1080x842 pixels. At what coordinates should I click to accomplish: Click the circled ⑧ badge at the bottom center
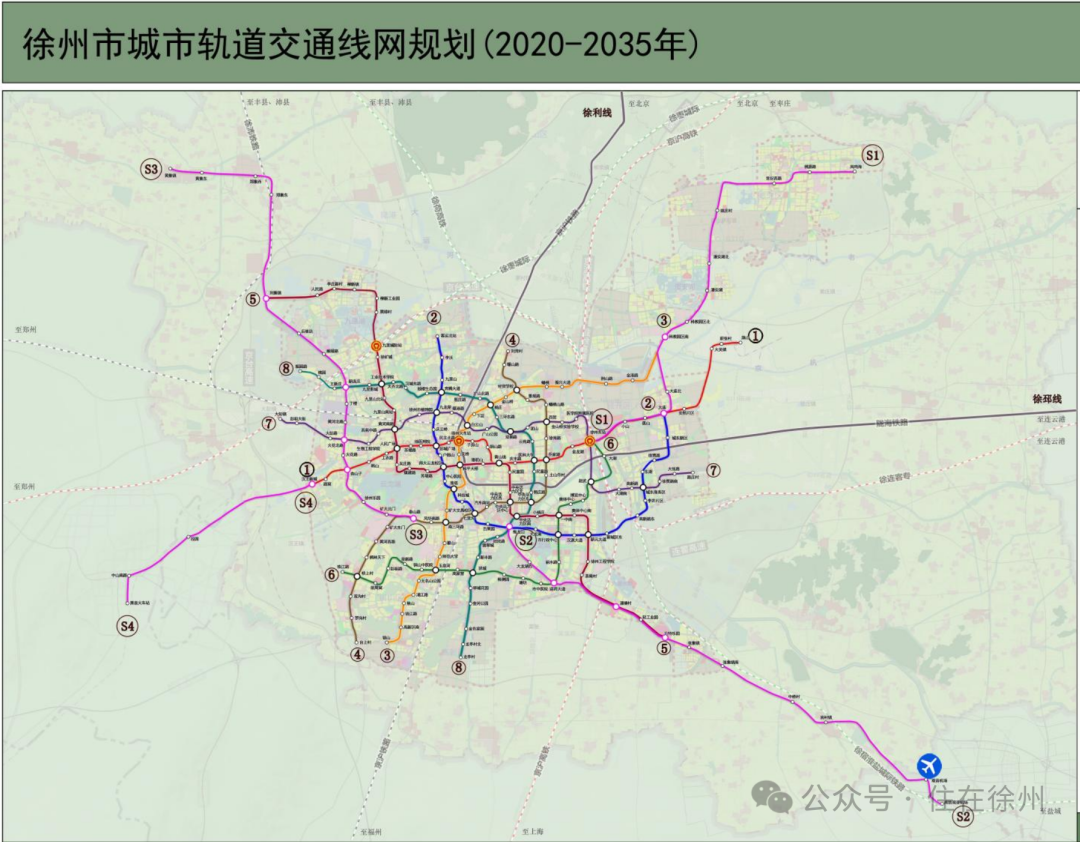click(x=459, y=665)
